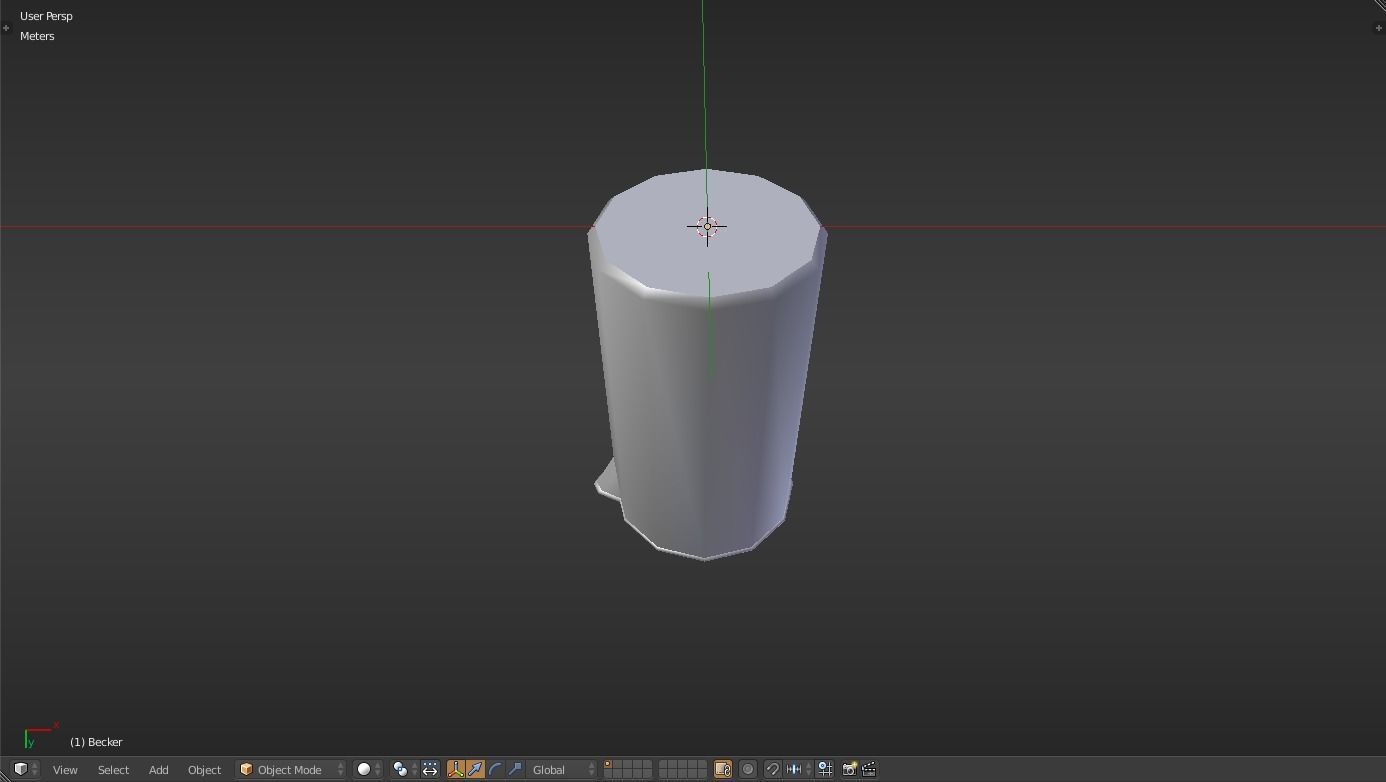Image resolution: width=1386 pixels, height=782 pixels.
Task: Click the 'Meters' unit label
Action: tap(37, 36)
